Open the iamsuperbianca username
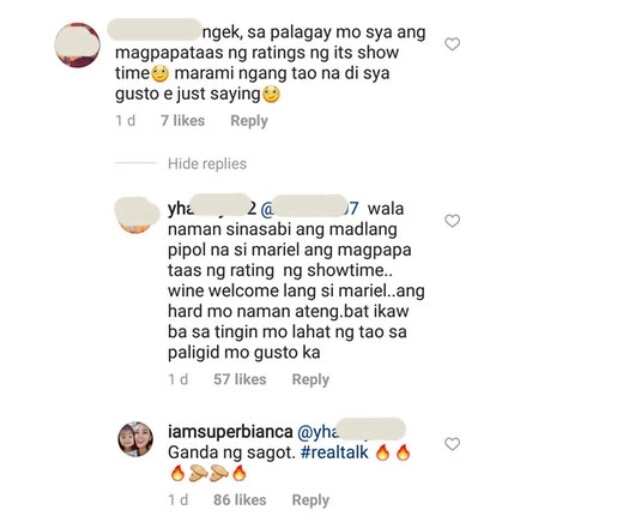 tap(230, 432)
